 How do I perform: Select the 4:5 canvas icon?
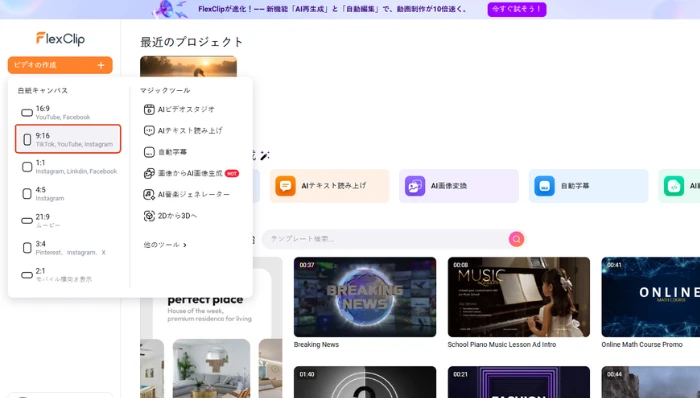pos(27,194)
